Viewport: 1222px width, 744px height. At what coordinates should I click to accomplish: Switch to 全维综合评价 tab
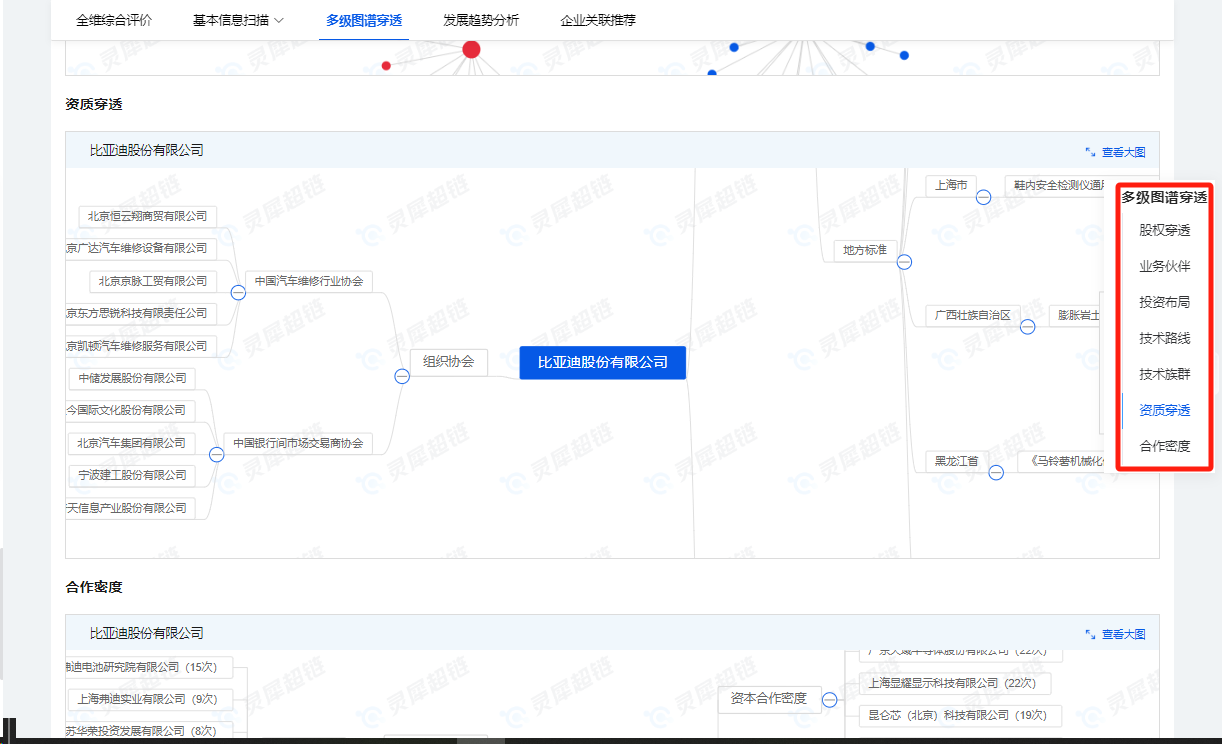pyautogui.click(x=114, y=20)
